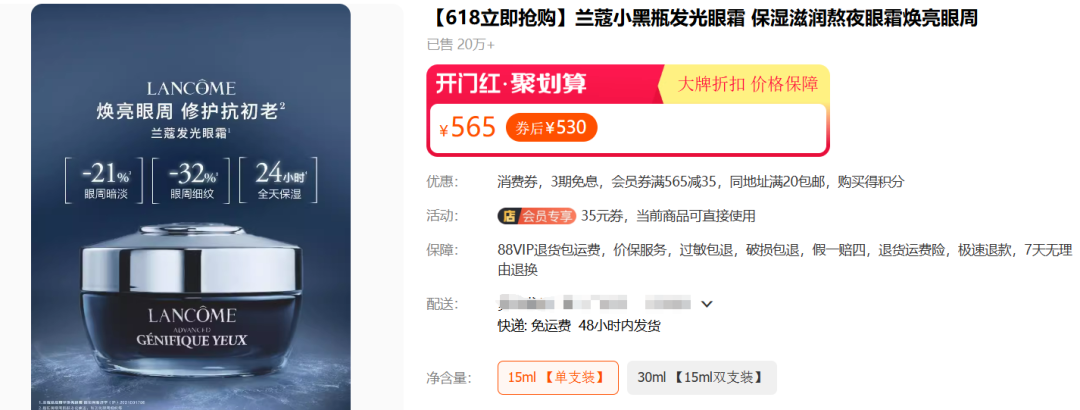Image resolution: width=1080 pixels, height=410 pixels.
Task: Expand the delivery address dropdown arrow
Action: [707, 304]
